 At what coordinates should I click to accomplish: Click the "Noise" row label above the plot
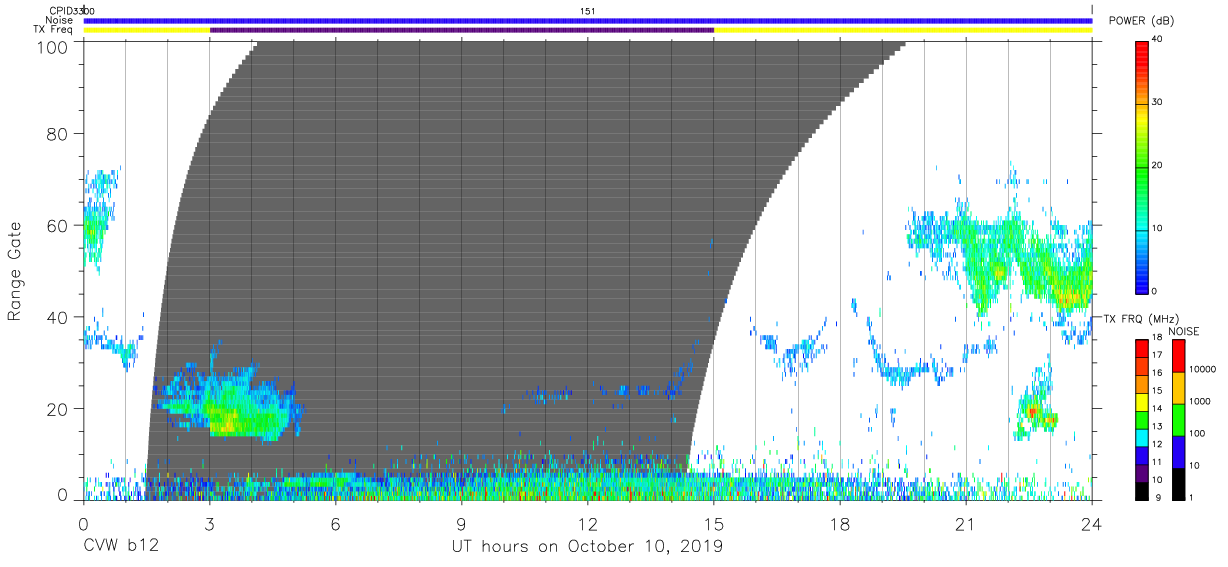click(59, 19)
